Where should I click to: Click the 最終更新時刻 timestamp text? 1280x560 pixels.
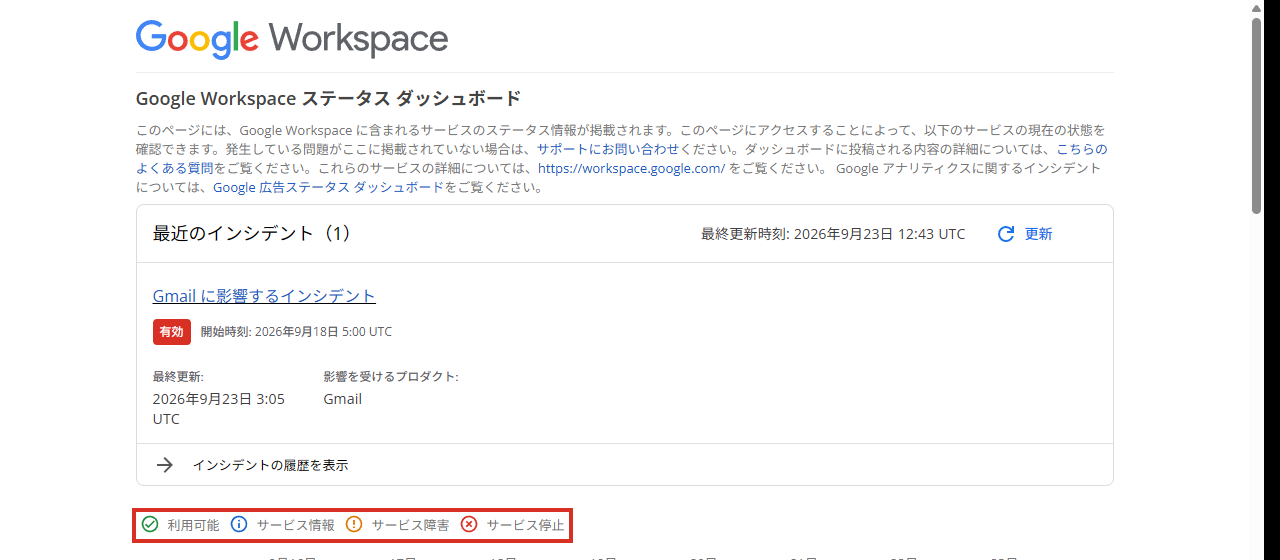pyautogui.click(x=833, y=234)
